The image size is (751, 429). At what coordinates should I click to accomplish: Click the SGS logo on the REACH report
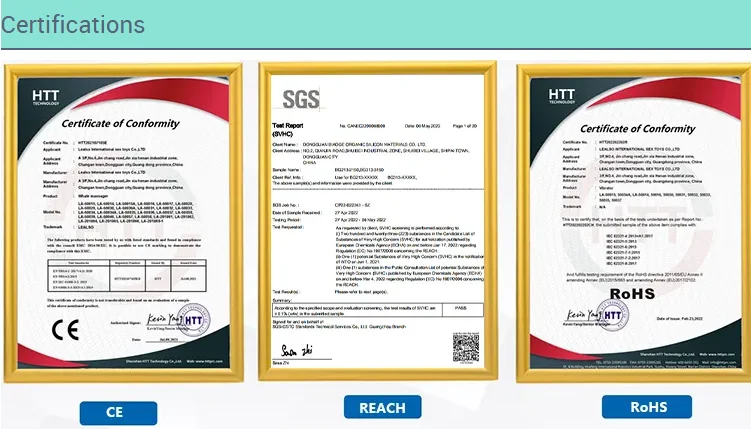[298, 99]
